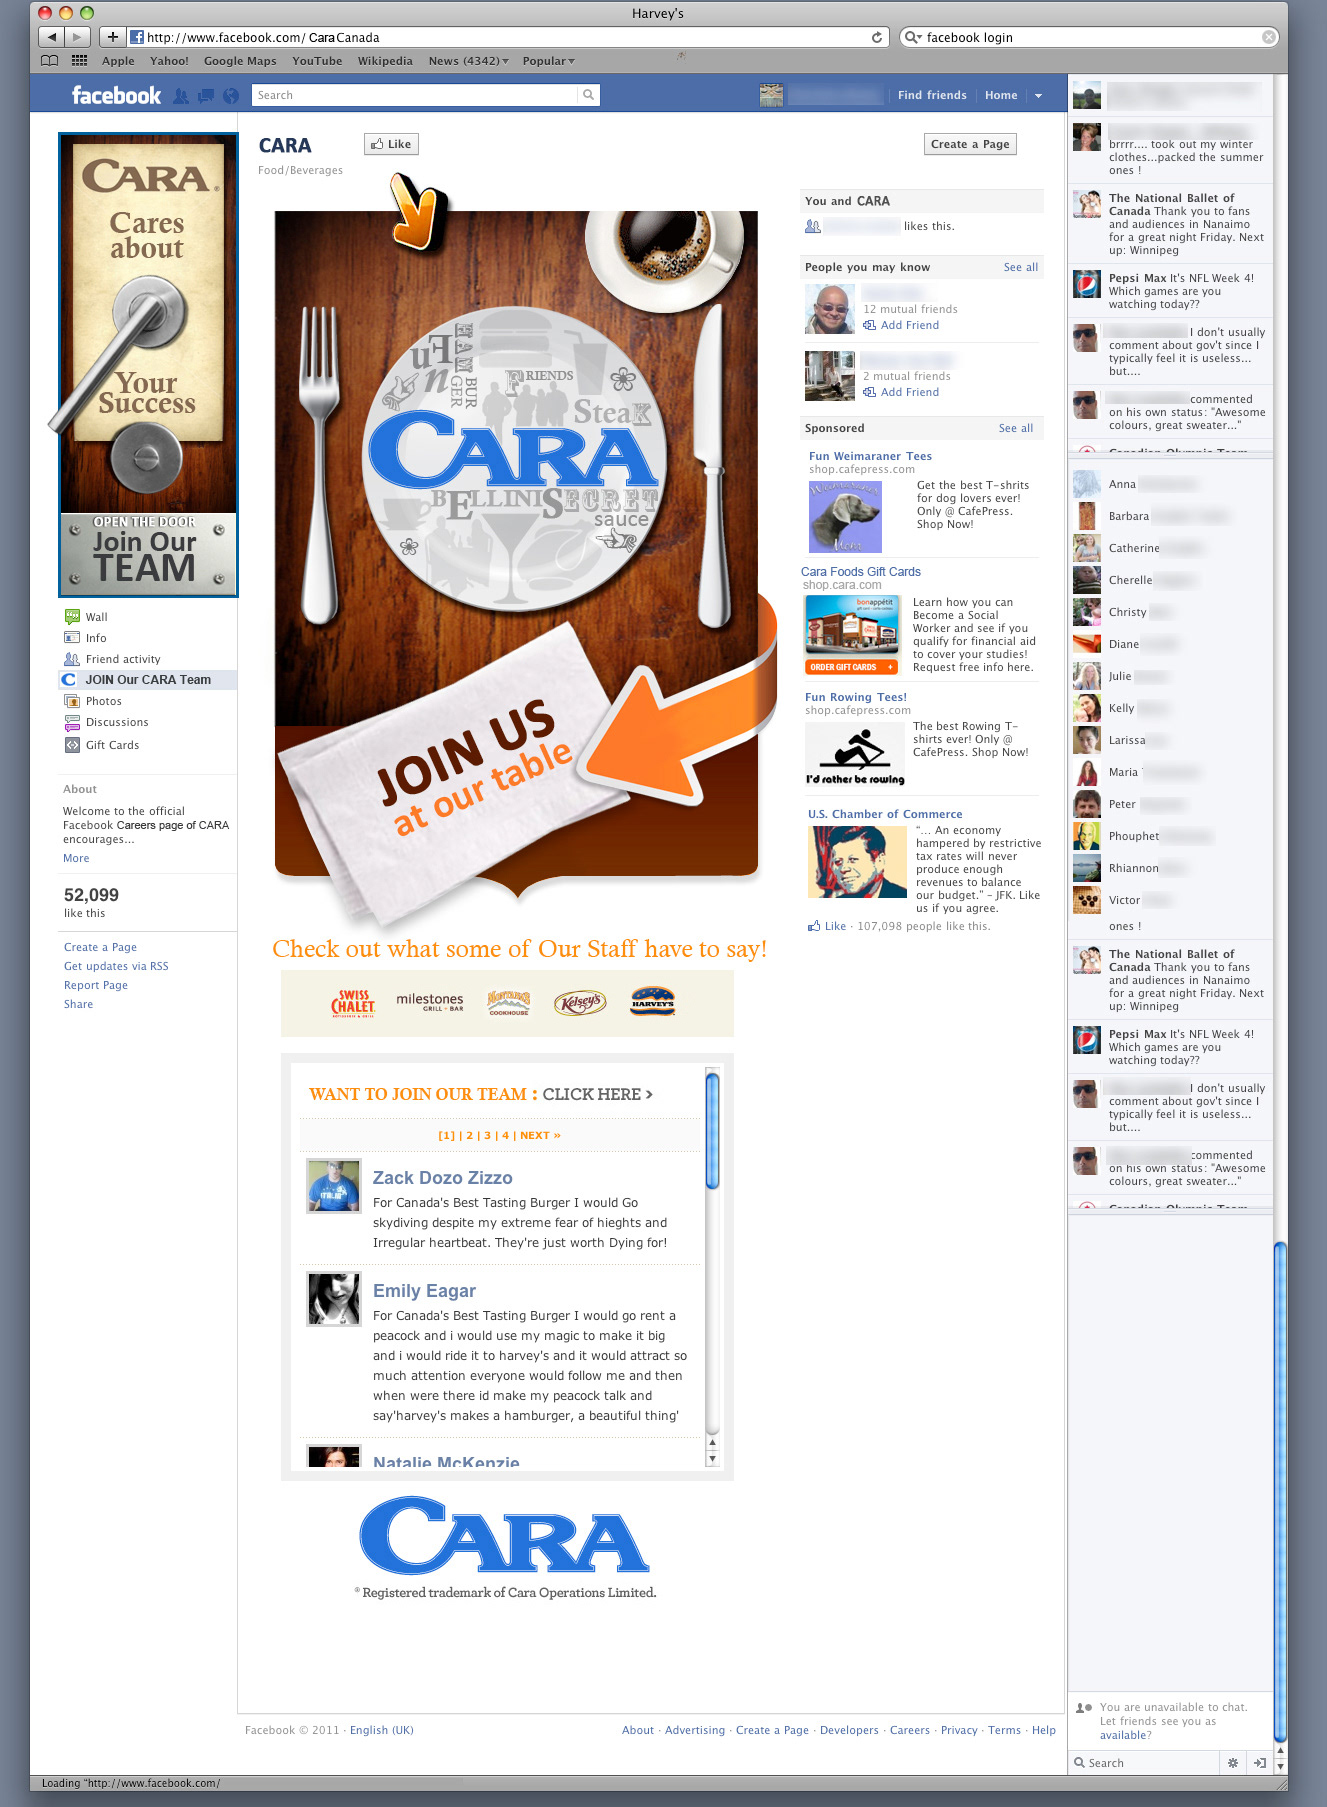Open Emily Eagar's profile
1327x1807 pixels.
(424, 1291)
